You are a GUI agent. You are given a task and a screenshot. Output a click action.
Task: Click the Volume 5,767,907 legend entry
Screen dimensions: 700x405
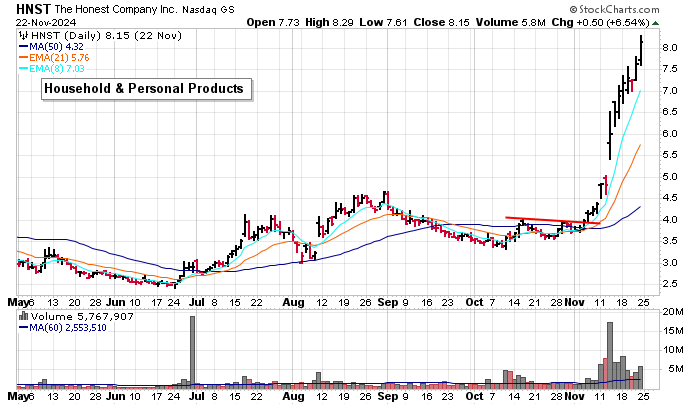click(x=76, y=317)
